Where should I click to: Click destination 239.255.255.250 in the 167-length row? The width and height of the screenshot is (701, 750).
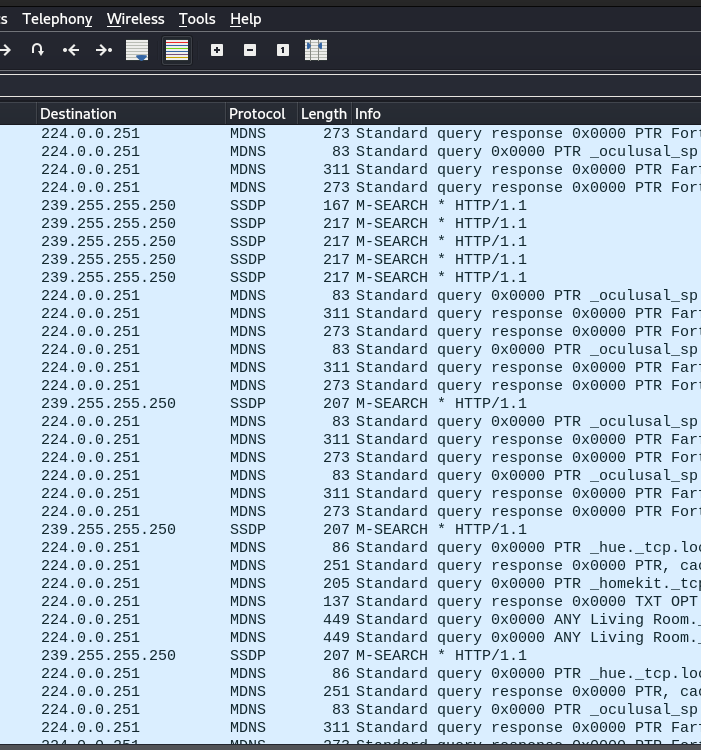coord(109,206)
